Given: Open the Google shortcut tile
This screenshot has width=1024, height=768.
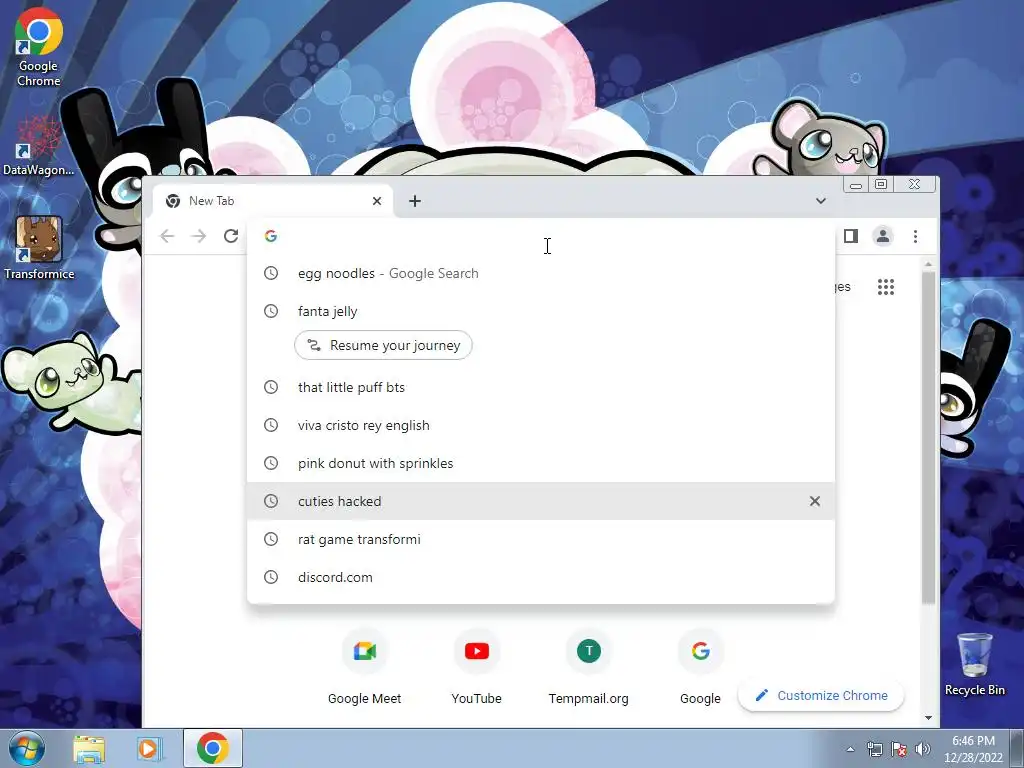Looking at the screenshot, I should [700, 667].
